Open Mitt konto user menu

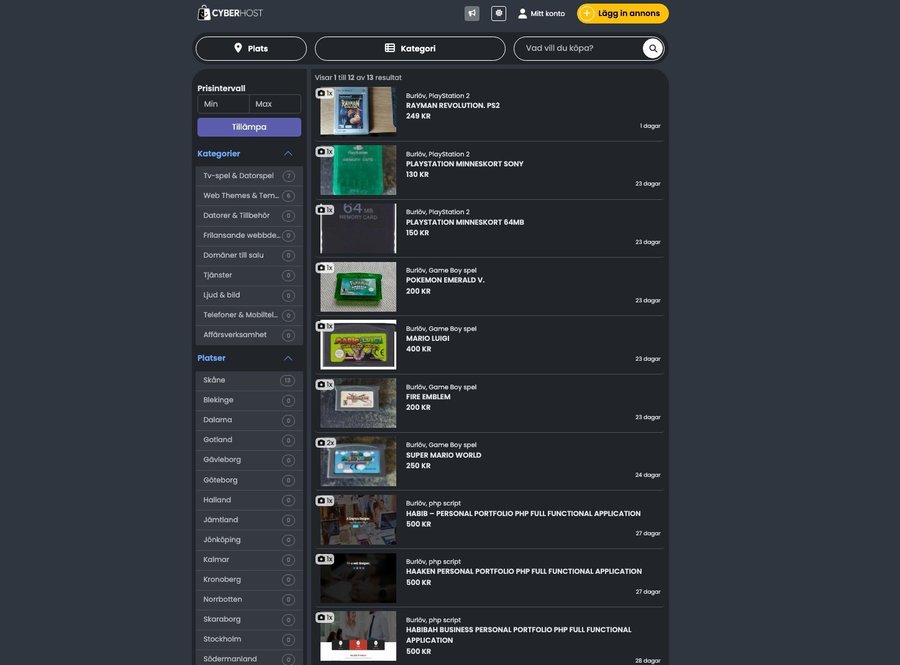tap(541, 14)
